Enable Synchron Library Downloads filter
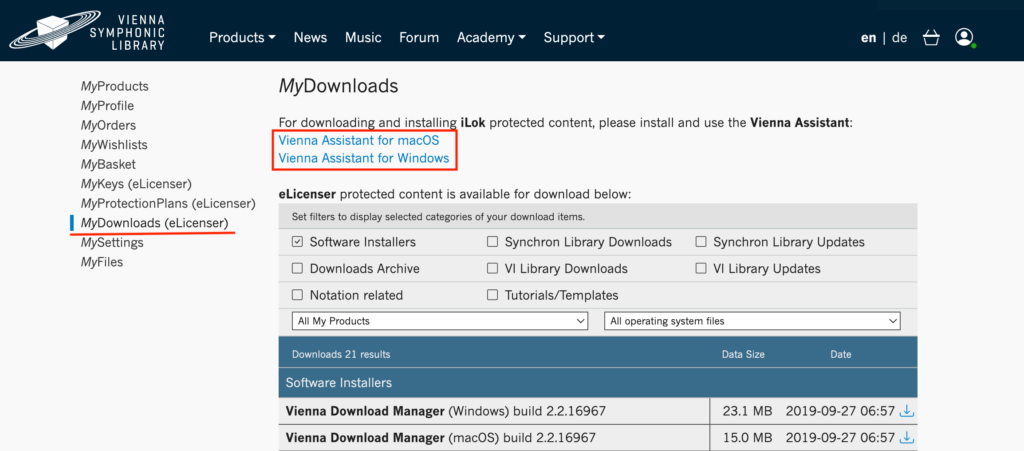 tap(492, 242)
